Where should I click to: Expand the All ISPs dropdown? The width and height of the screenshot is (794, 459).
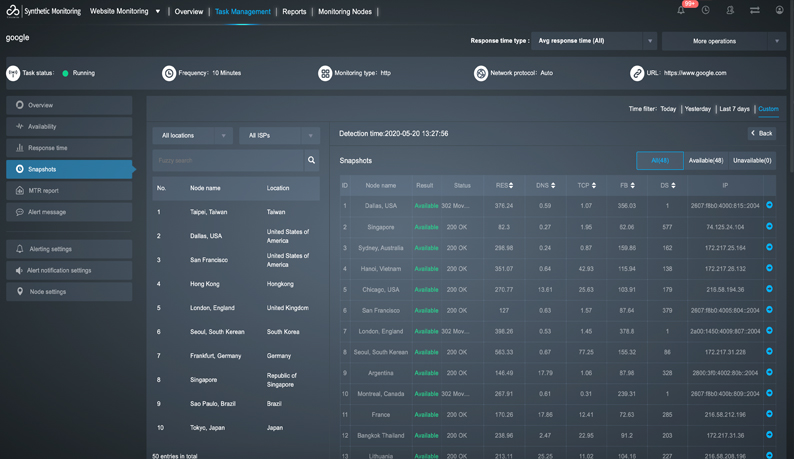click(279, 135)
